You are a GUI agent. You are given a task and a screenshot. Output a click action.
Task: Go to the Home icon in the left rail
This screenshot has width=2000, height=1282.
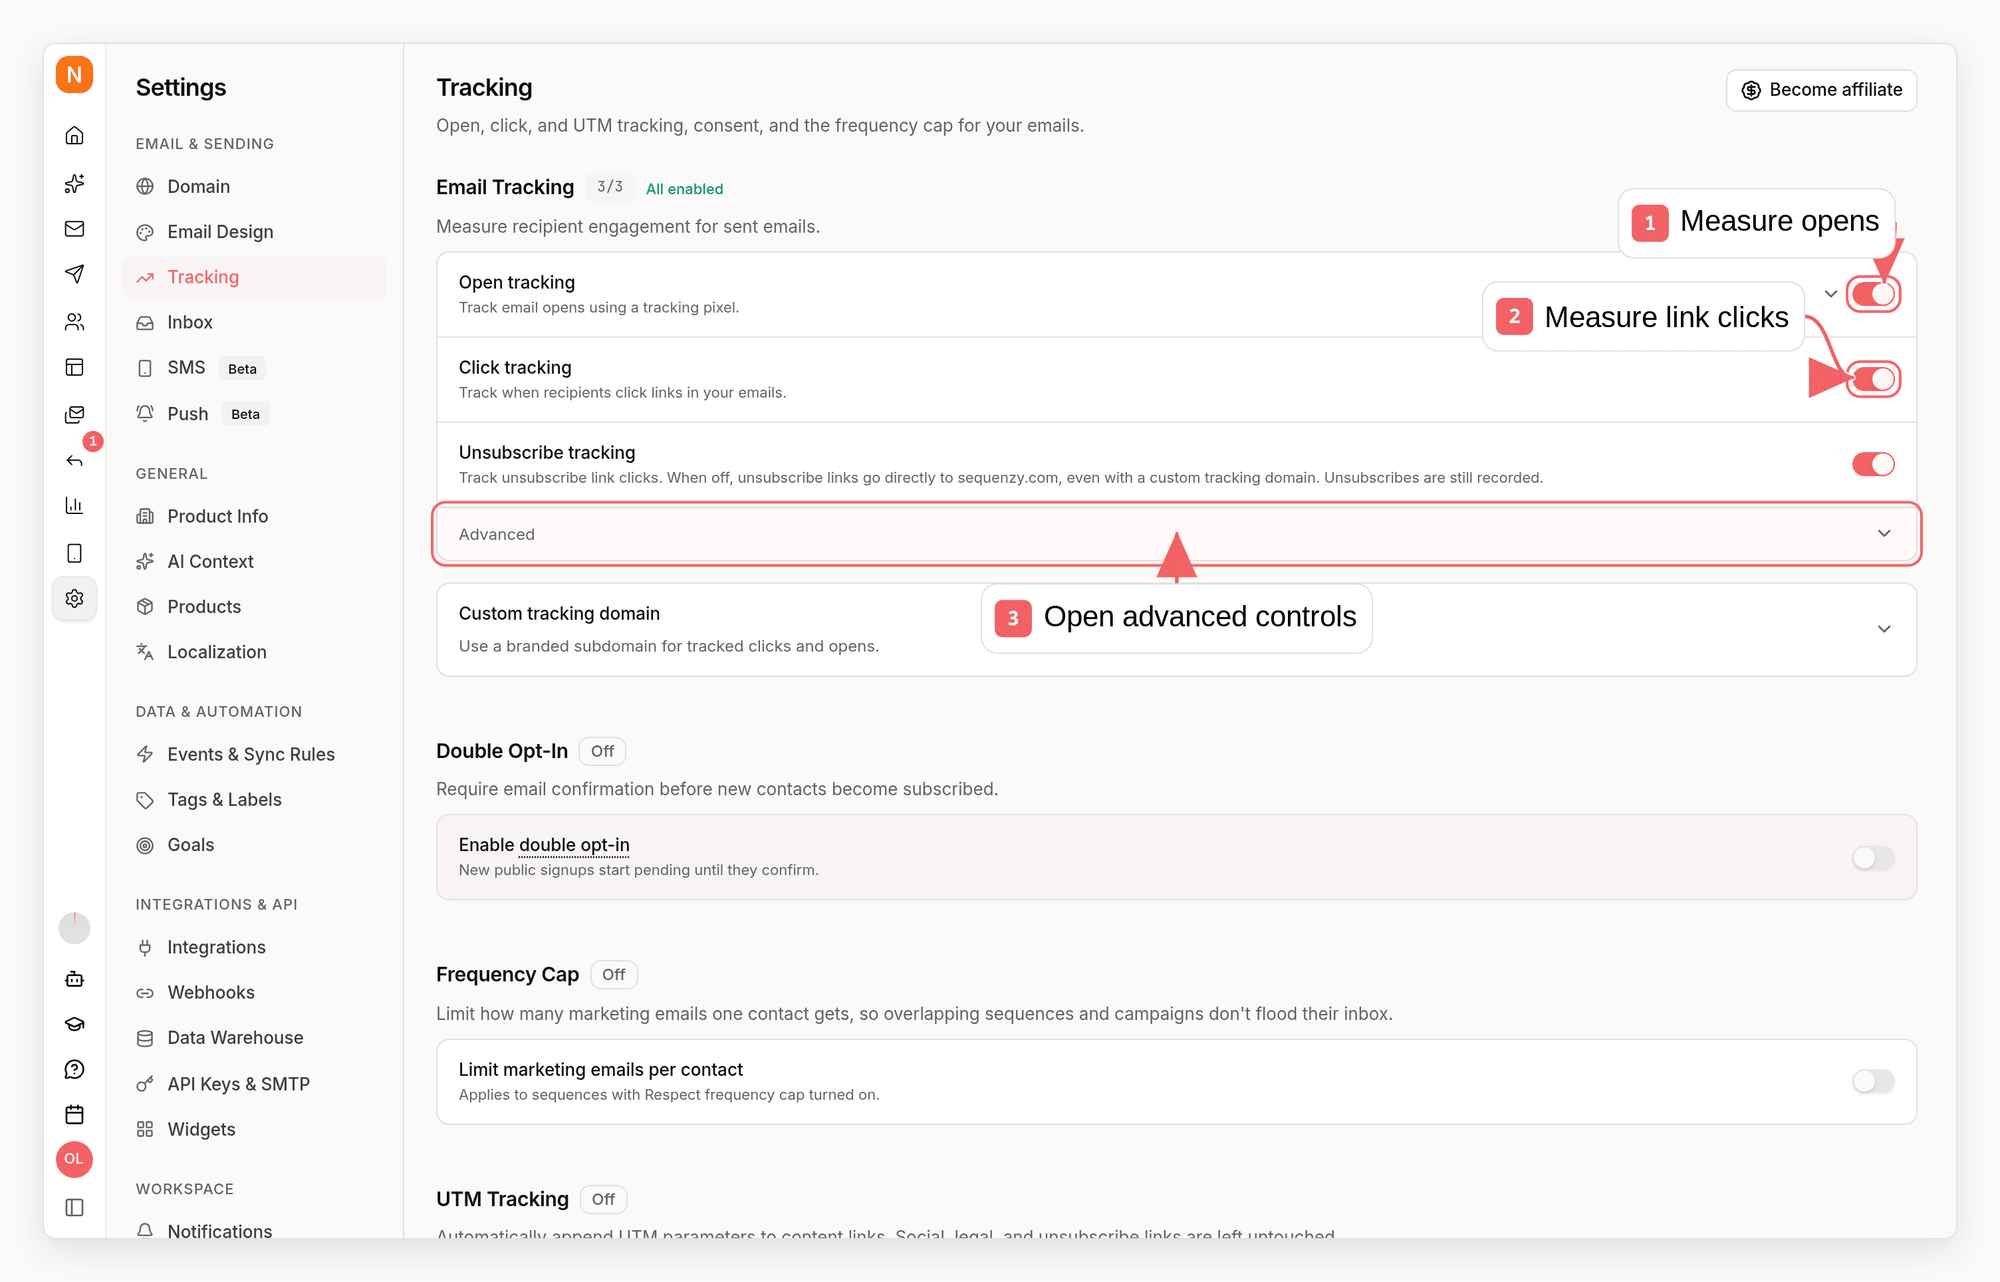74,136
